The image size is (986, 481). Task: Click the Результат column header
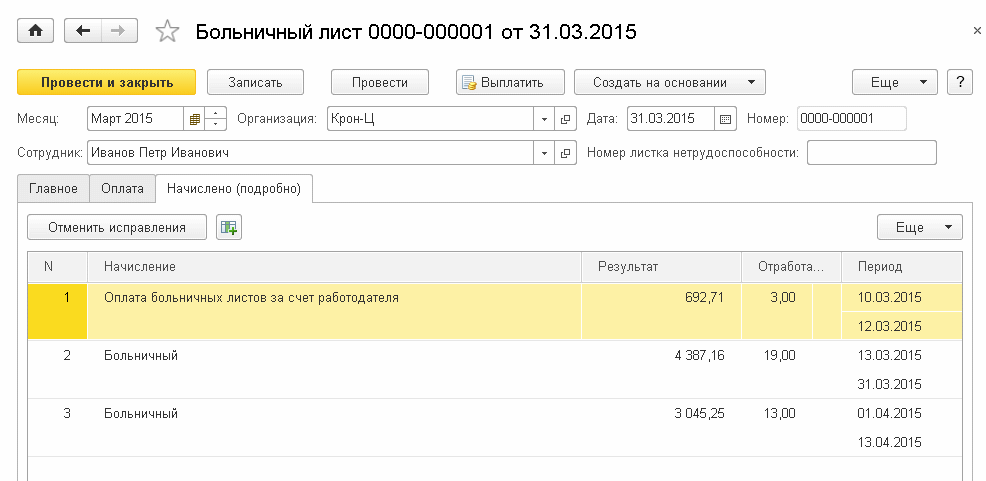[662, 267]
